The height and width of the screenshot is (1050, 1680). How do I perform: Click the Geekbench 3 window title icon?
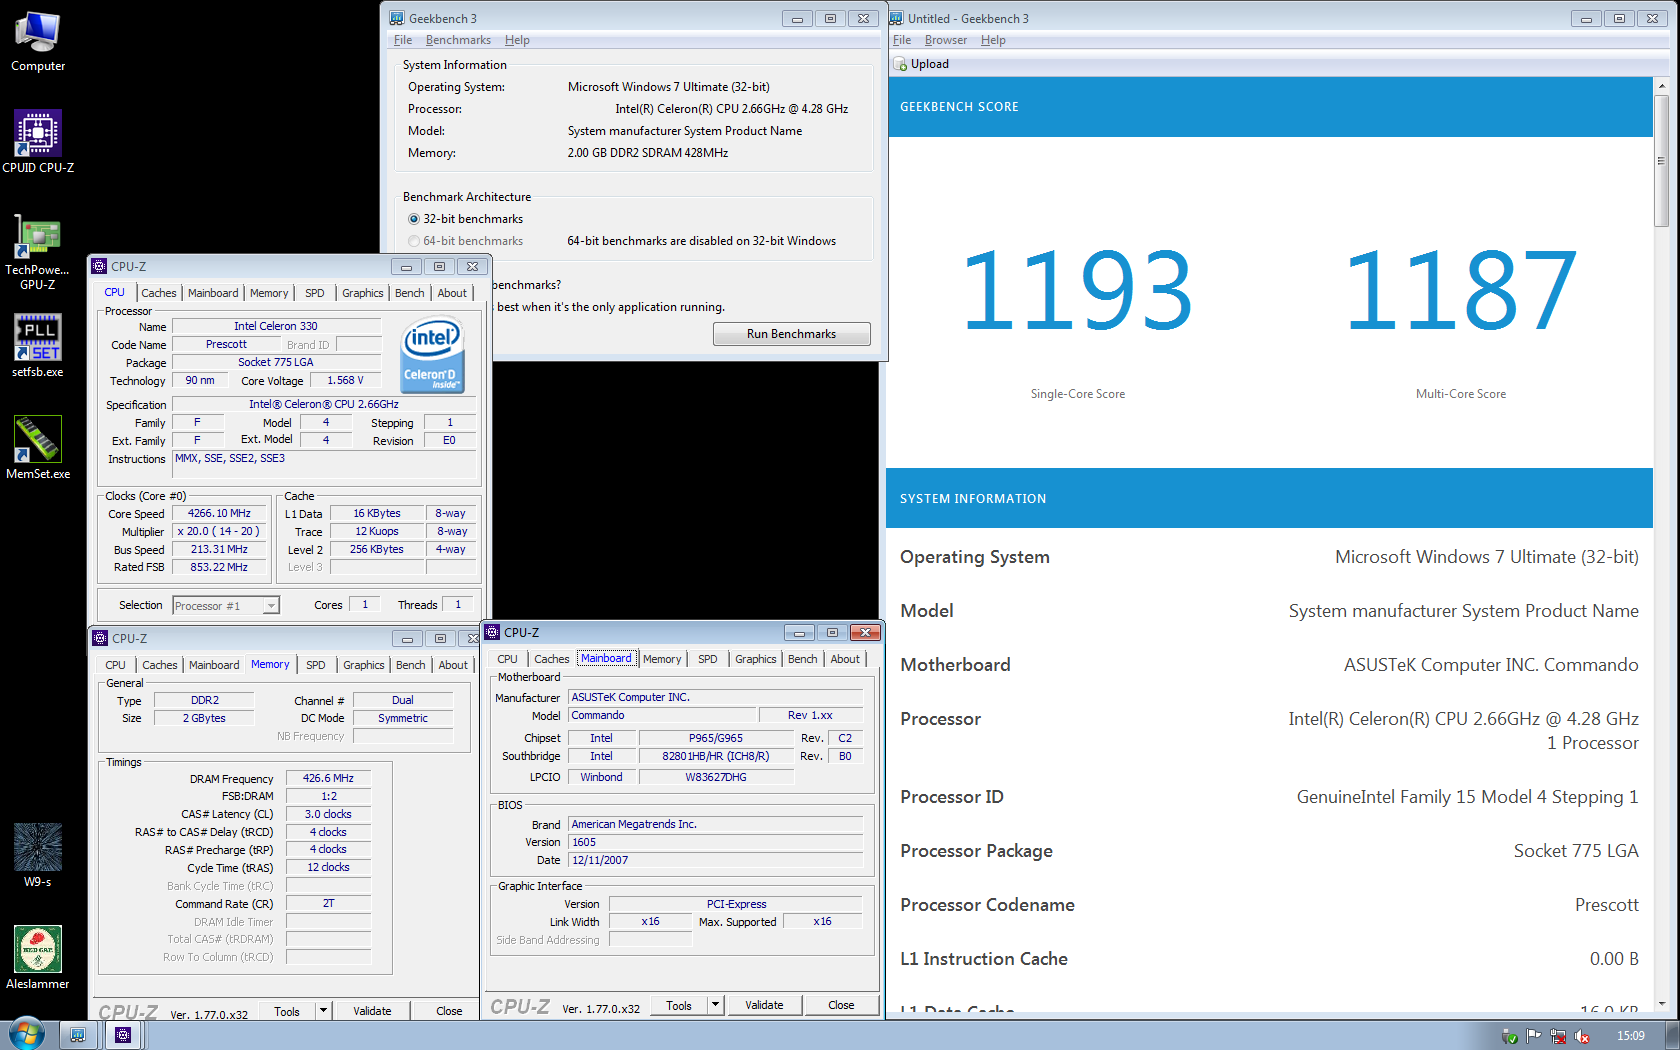397,18
